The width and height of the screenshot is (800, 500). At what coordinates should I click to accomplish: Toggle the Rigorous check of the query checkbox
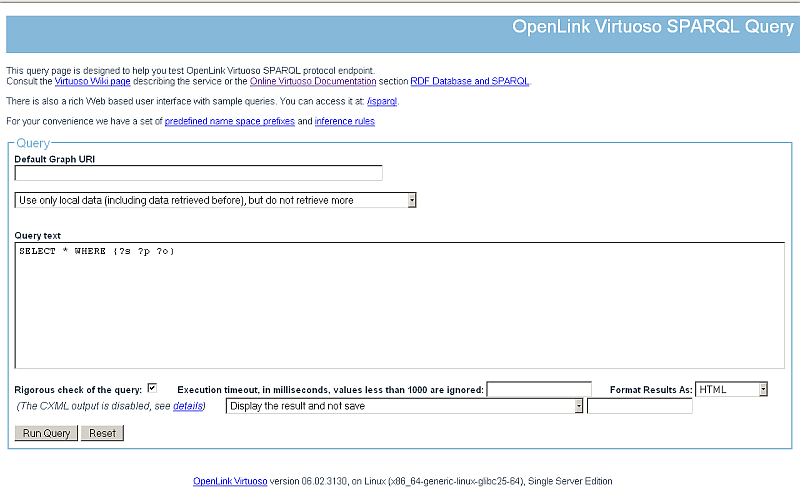152,388
